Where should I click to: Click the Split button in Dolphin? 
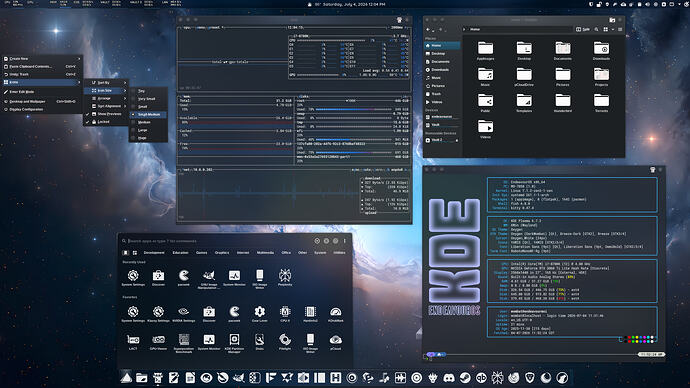(x=583, y=29)
